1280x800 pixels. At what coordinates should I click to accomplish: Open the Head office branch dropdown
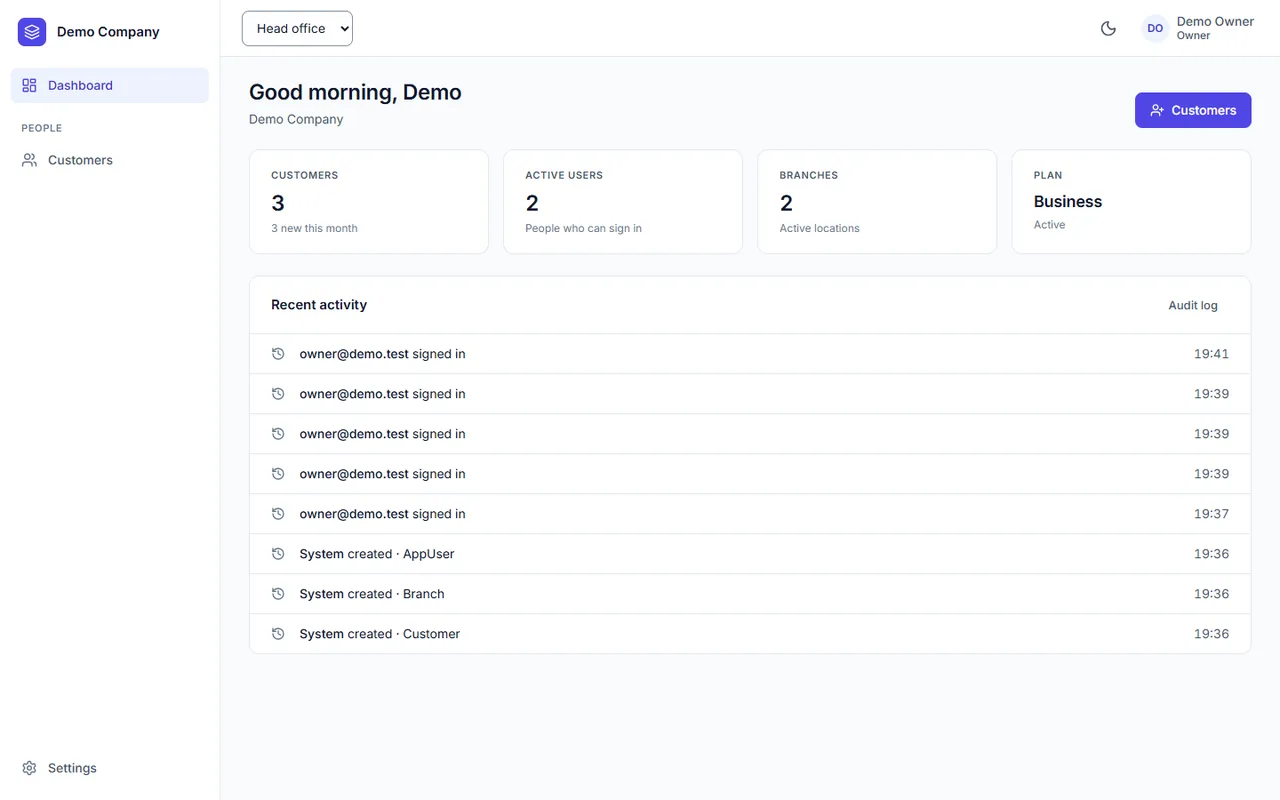coord(297,28)
